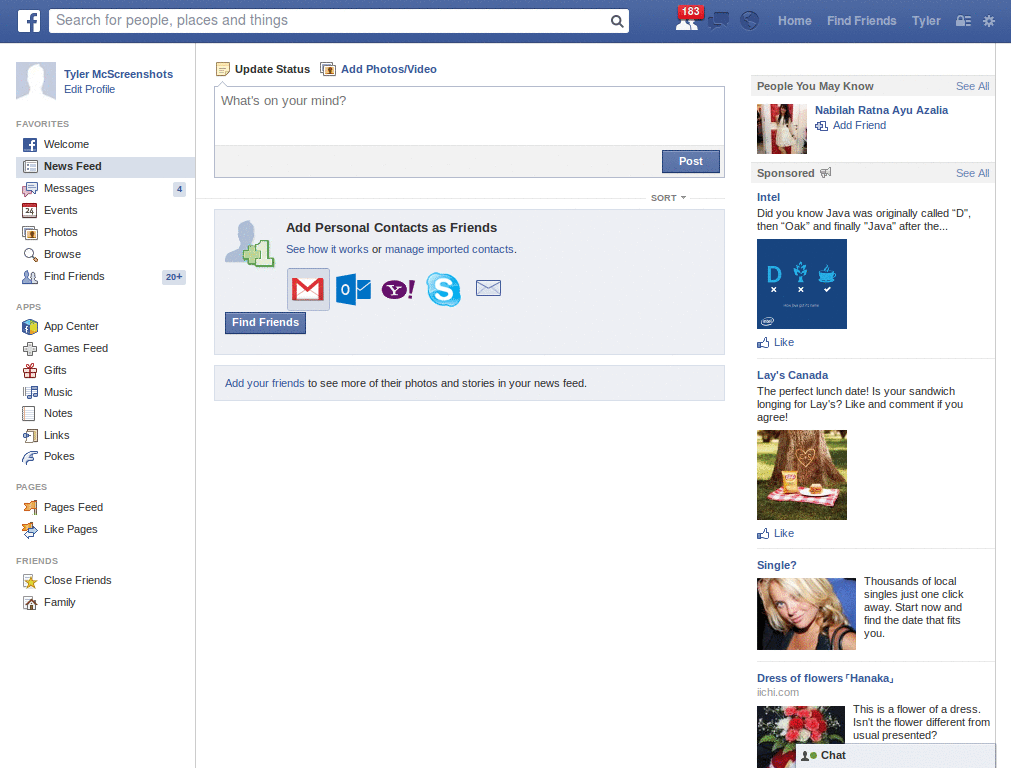1024x768 pixels.
Task: Click manage imported contacts link
Action: coord(449,249)
